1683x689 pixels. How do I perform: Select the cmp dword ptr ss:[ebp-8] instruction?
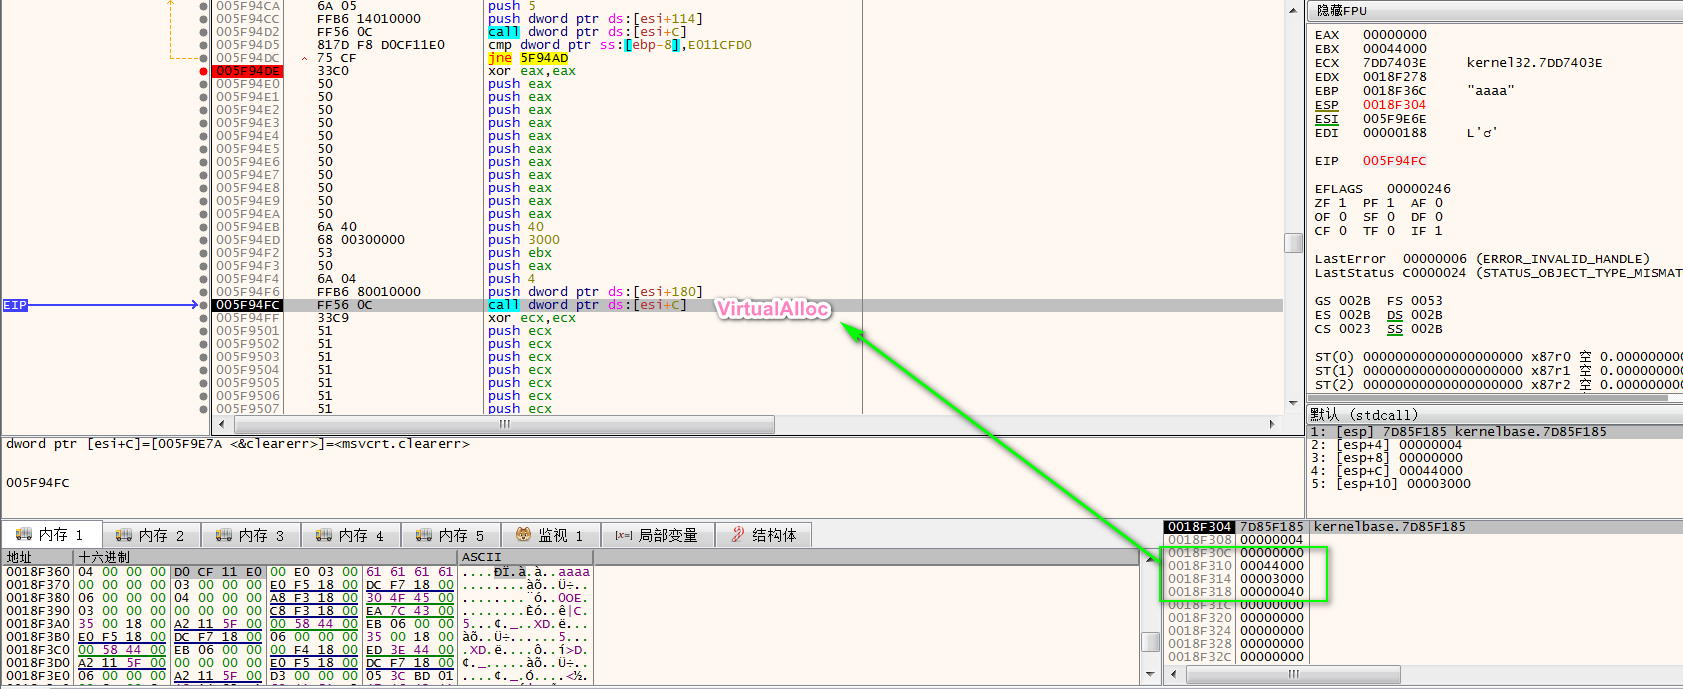[619, 45]
